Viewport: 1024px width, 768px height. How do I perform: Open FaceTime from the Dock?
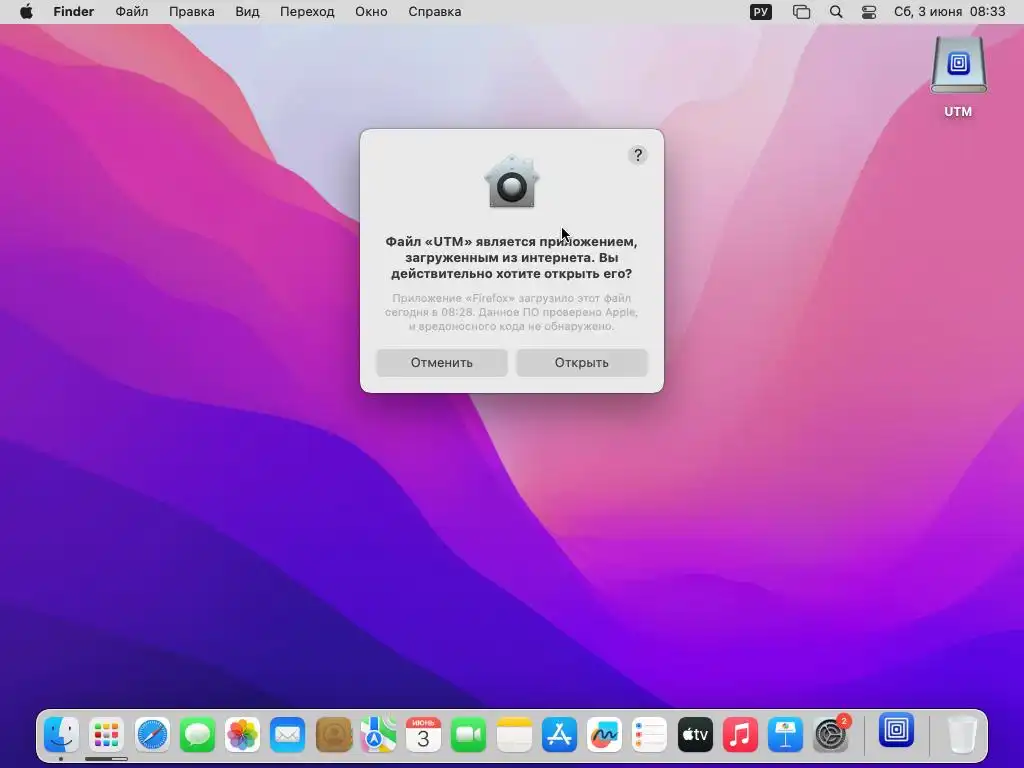(468, 735)
